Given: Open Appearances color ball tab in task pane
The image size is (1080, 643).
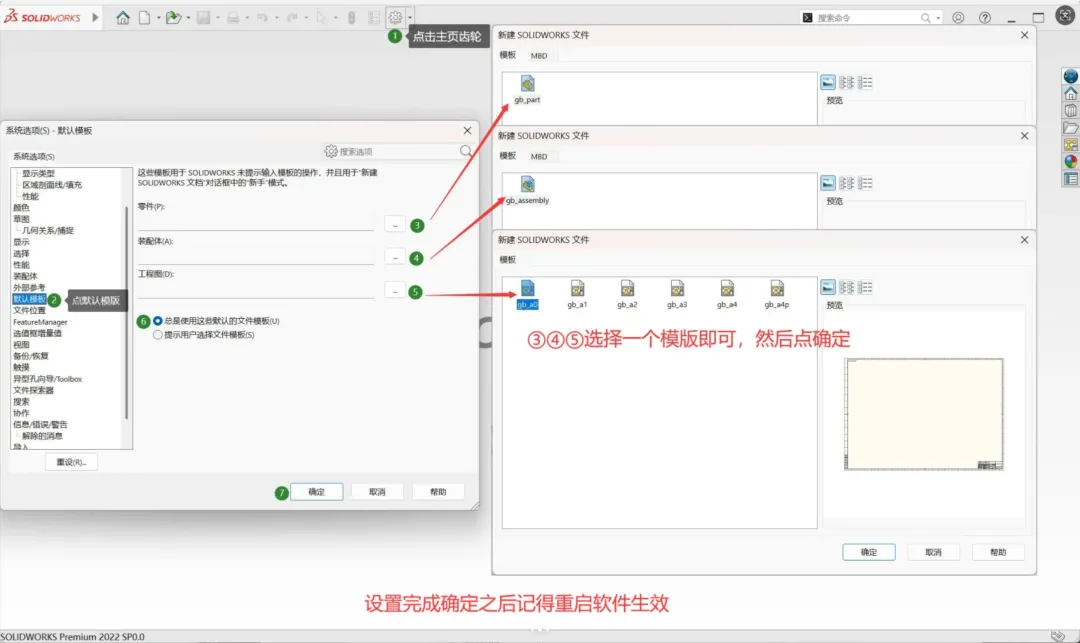Looking at the screenshot, I should click(x=1070, y=162).
